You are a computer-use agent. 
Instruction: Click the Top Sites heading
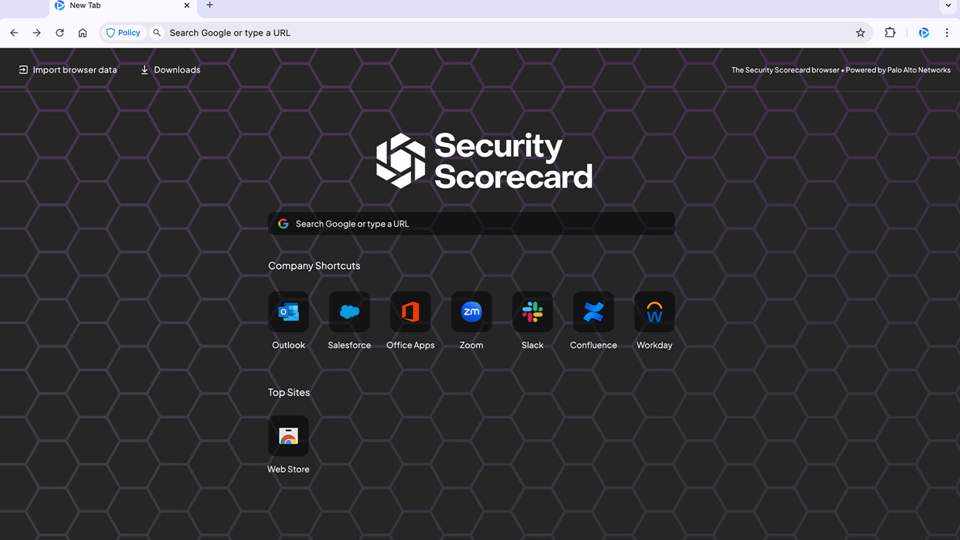click(289, 392)
